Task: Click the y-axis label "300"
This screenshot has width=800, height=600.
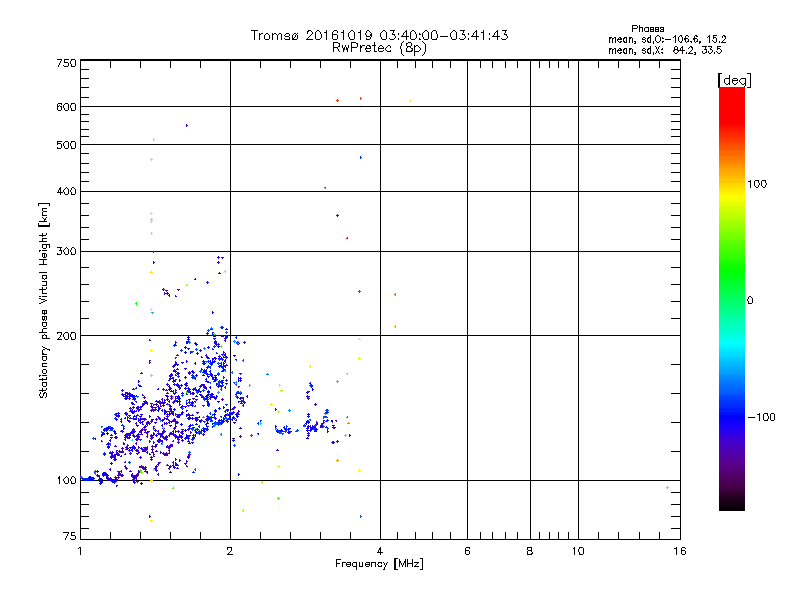Action: coord(66,252)
